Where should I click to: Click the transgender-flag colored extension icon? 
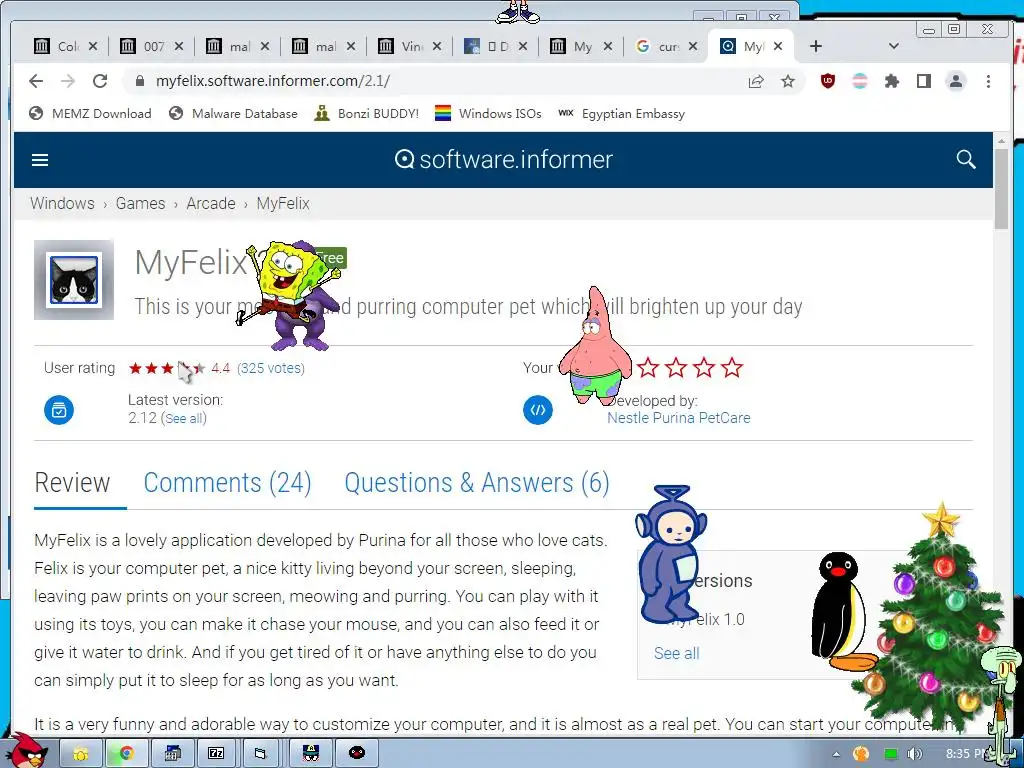(859, 81)
